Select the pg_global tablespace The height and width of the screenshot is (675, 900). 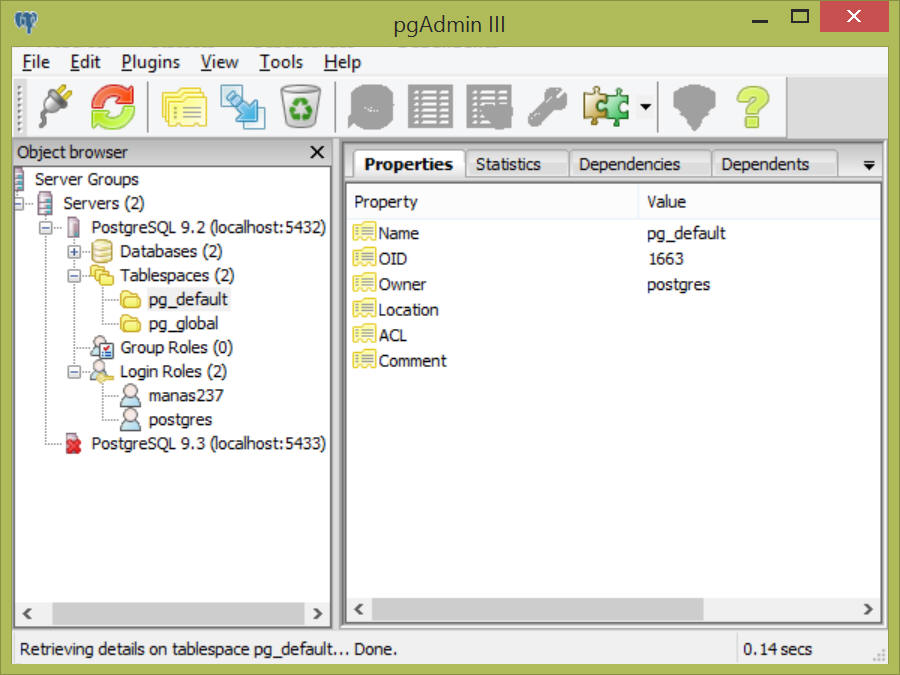click(x=183, y=324)
